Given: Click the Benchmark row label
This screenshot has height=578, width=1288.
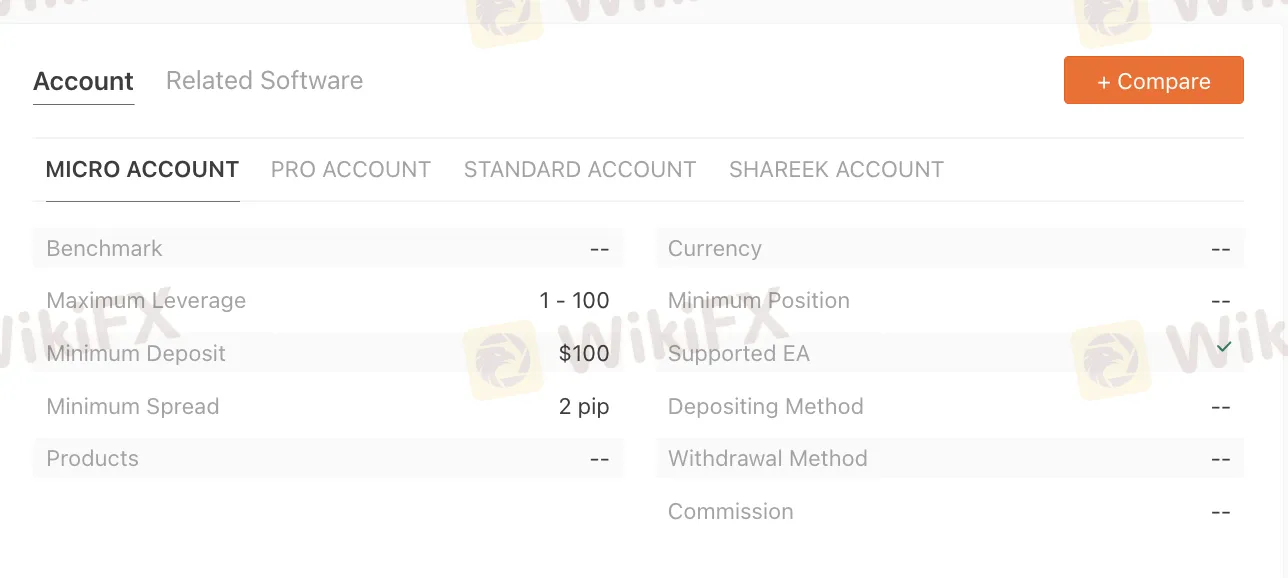Looking at the screenshot, I should tap(104, 249).
